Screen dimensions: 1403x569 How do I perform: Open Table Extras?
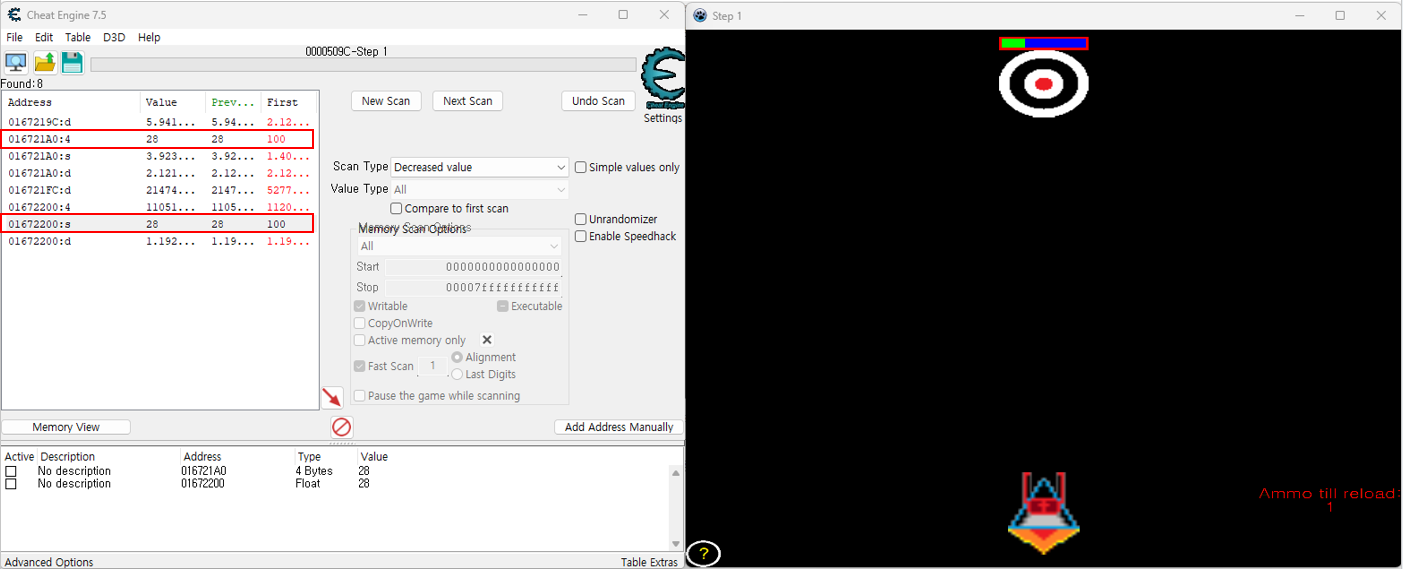649,562
